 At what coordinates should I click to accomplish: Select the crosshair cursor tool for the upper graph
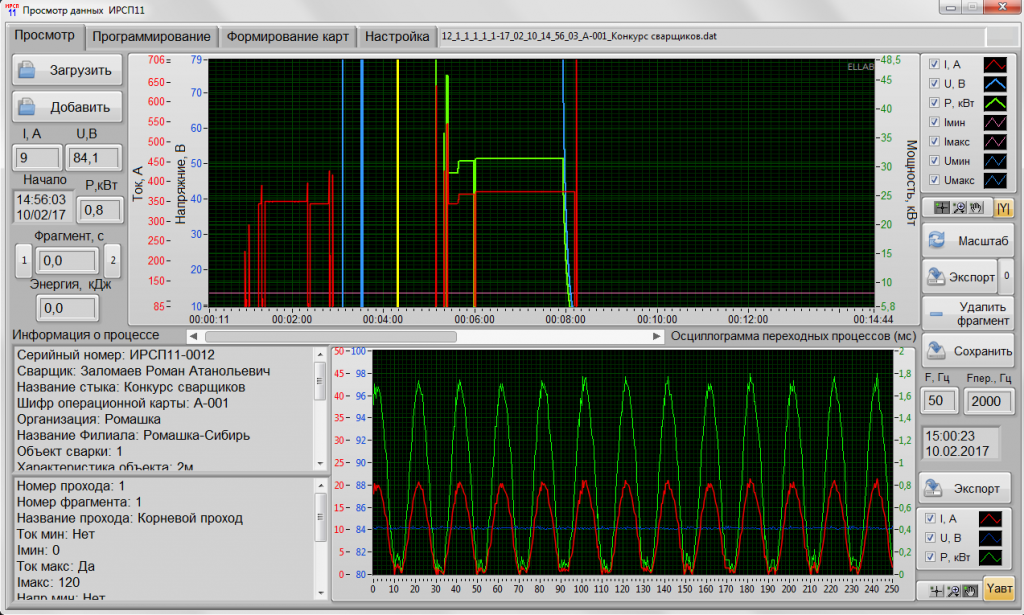tap(941, 208)
